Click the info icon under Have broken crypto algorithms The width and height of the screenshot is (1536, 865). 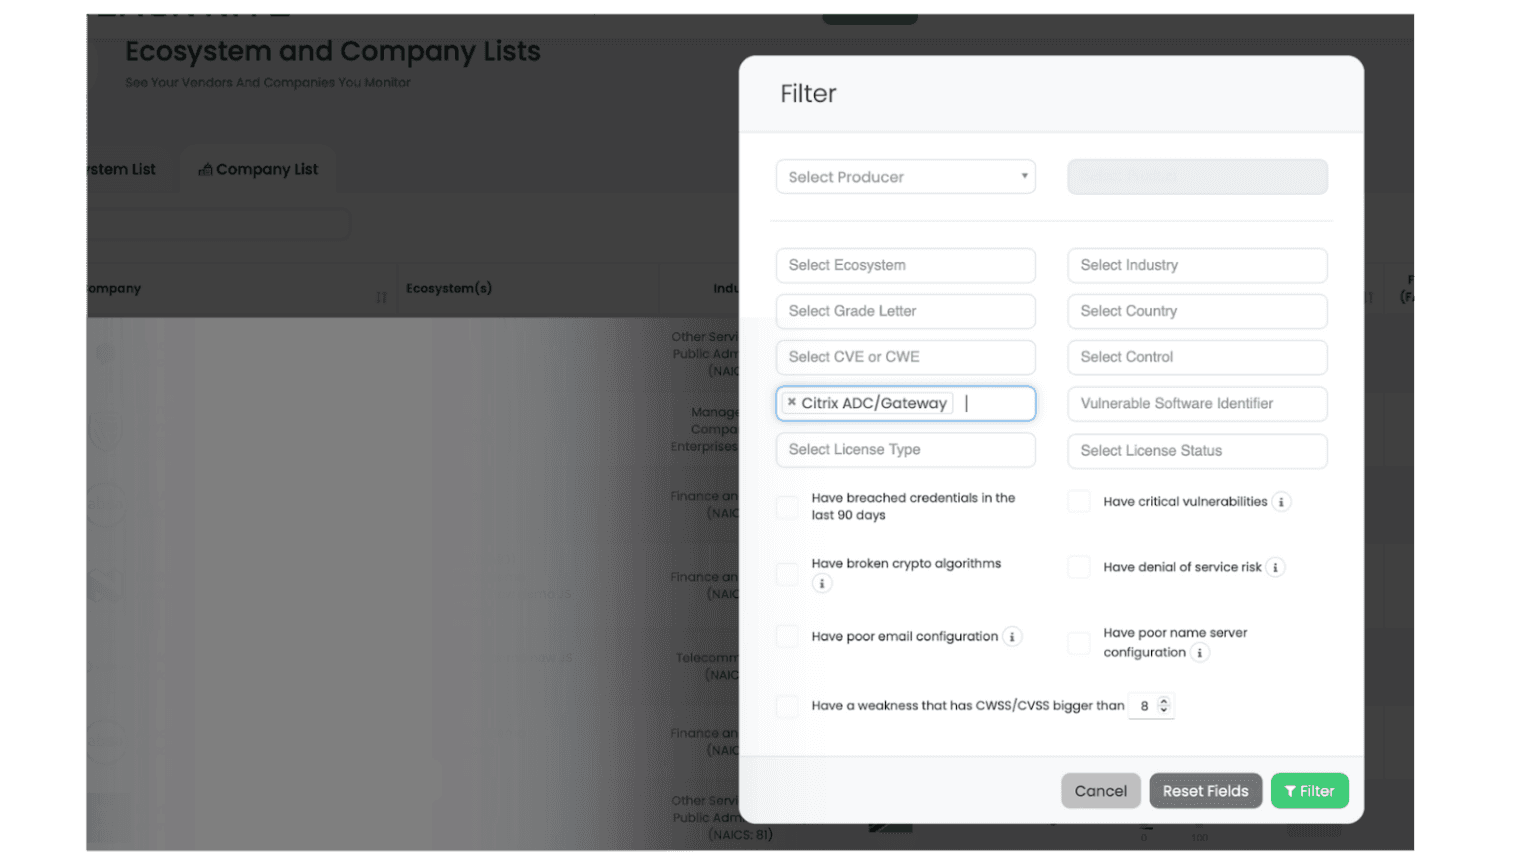(821, 583)
